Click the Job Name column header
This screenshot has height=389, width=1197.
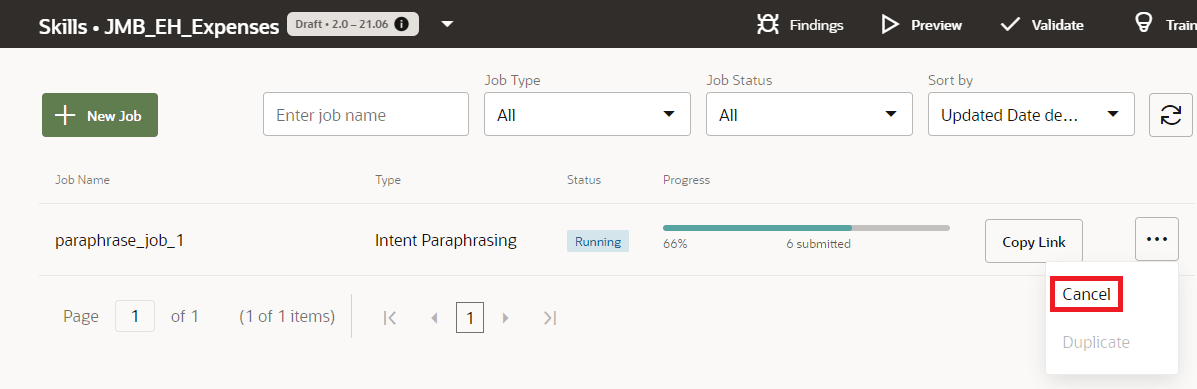coord(82,180)
